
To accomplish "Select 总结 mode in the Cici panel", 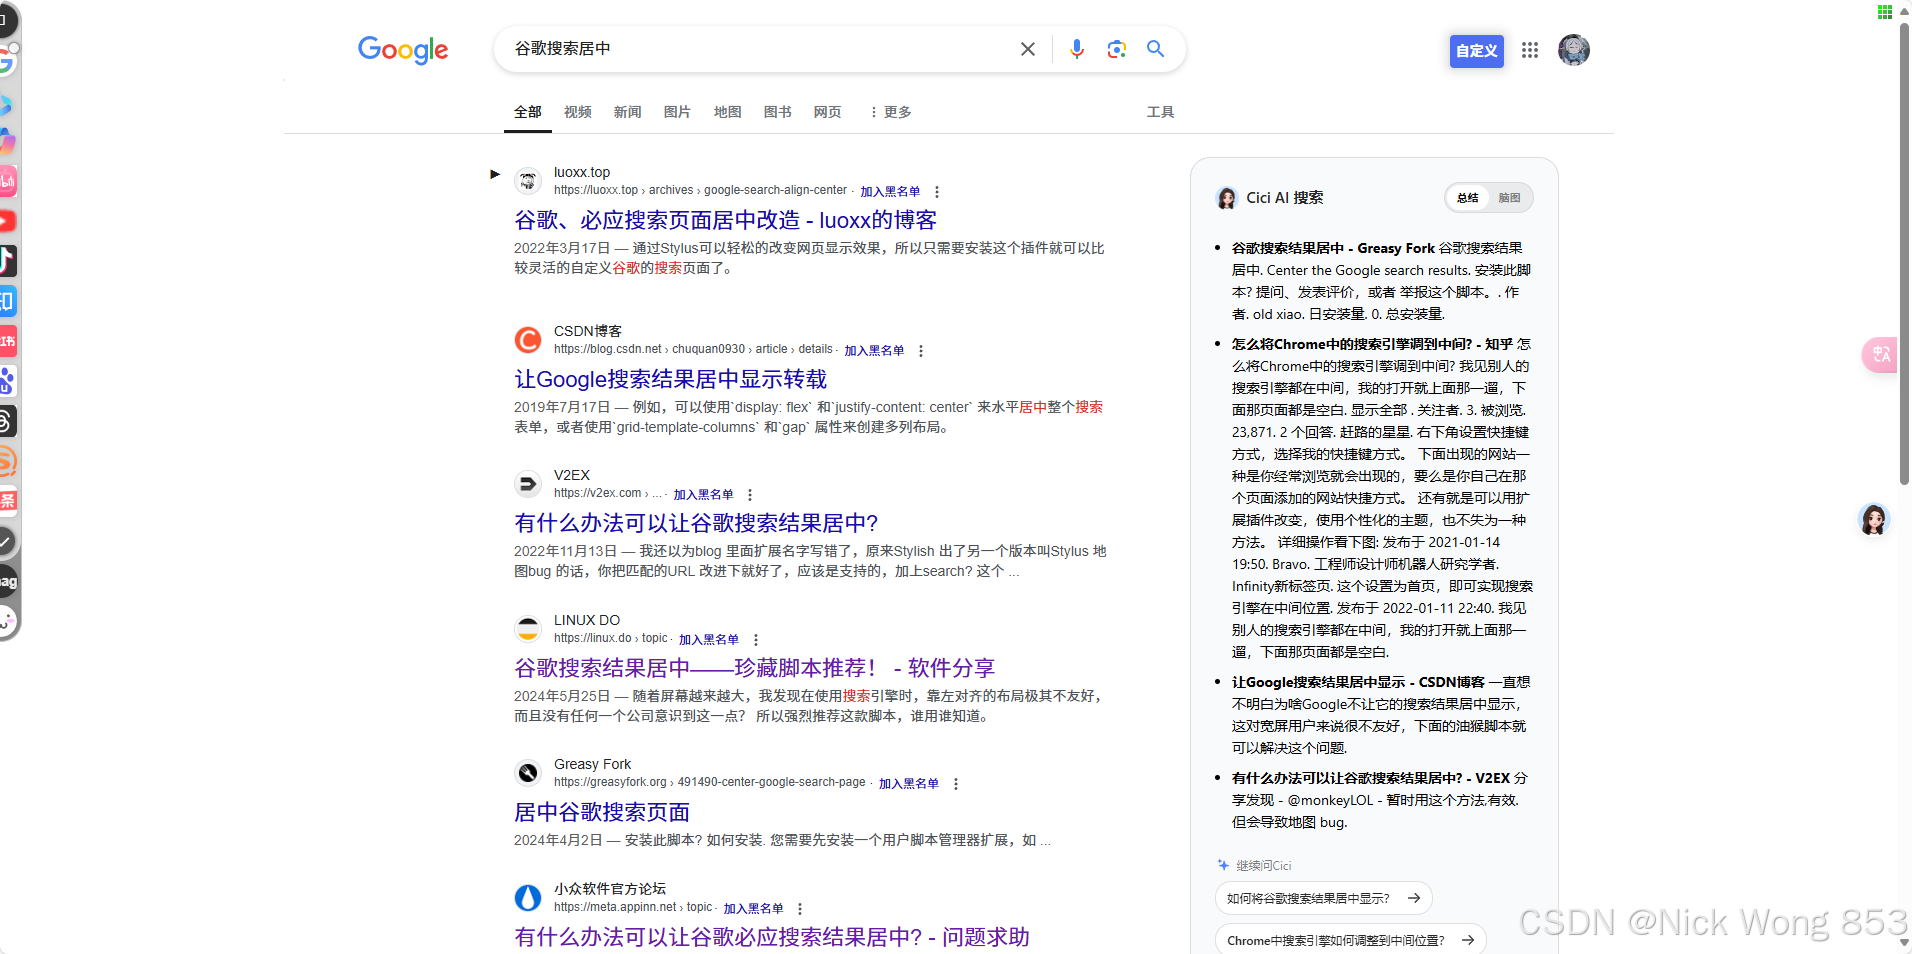I will pyautogui.click(x=1466, y=197).
